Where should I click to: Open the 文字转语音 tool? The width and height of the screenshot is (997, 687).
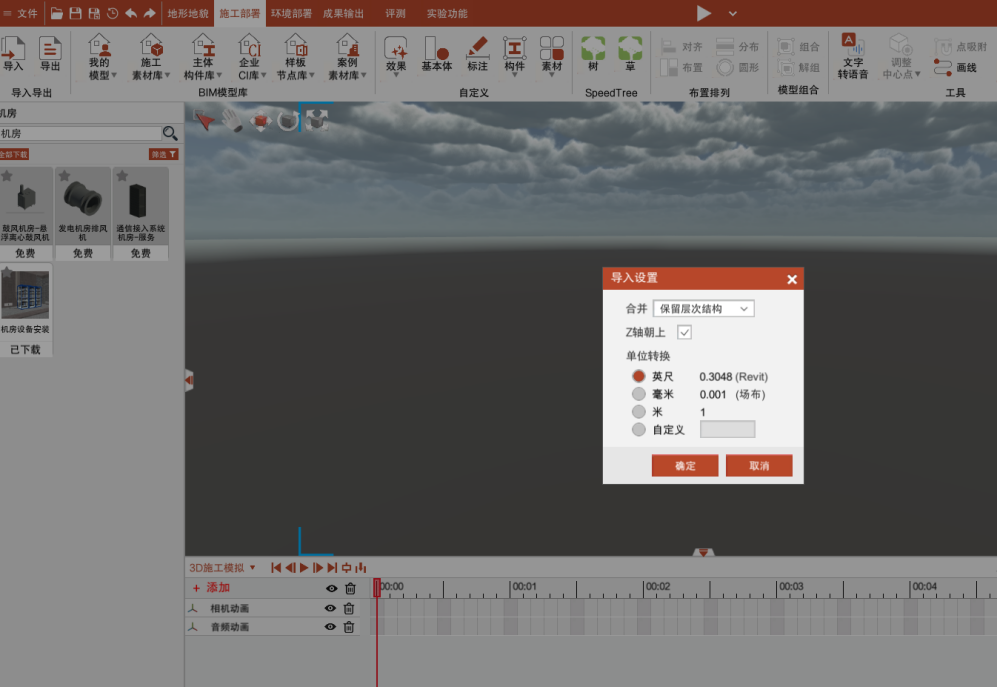[851, 57]
